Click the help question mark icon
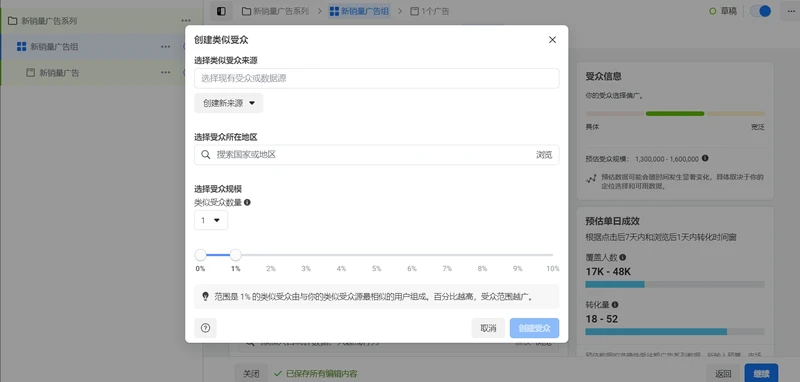 (206, 328)
